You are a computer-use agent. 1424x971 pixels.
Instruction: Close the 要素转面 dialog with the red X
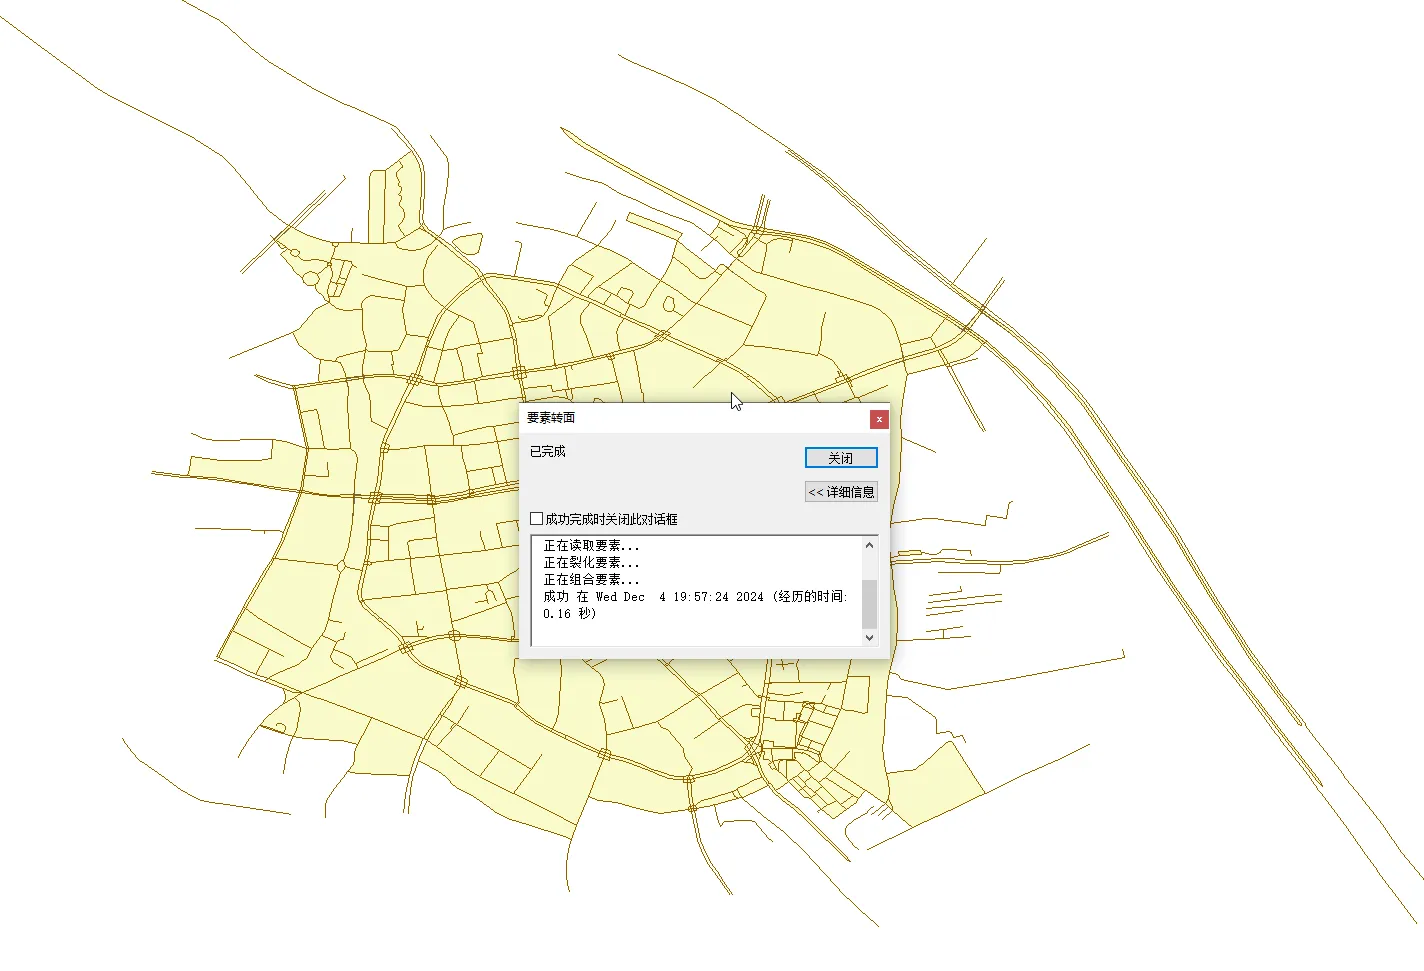879,419
